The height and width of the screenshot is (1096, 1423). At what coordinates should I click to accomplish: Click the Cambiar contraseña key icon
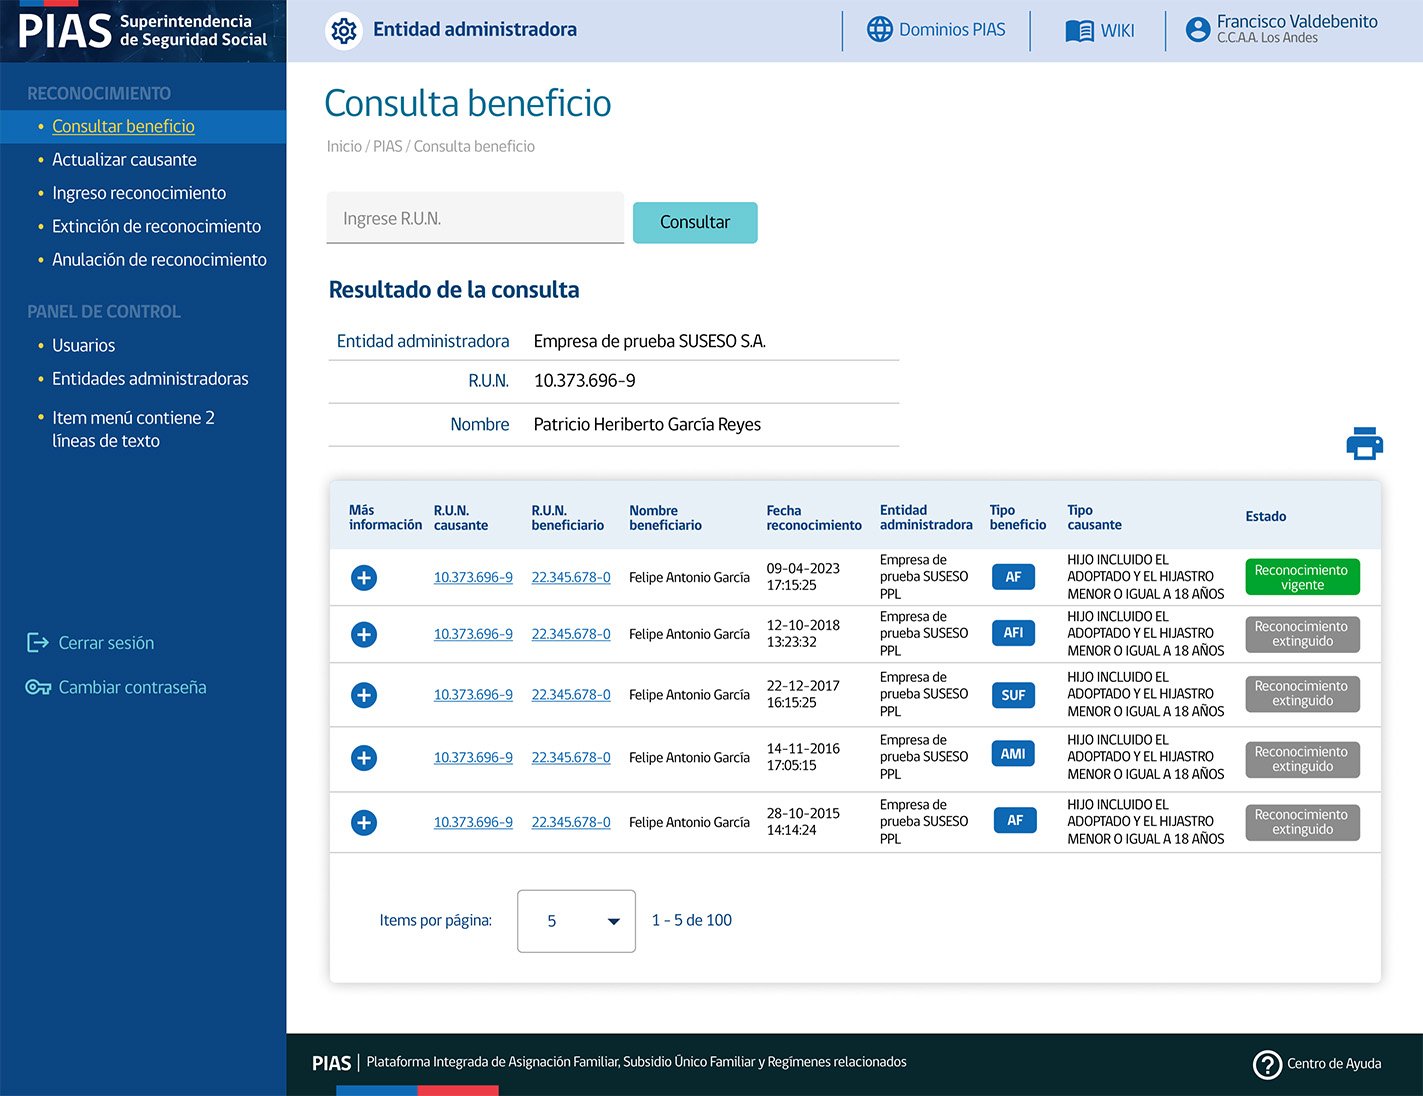click(x=38, y=687)
